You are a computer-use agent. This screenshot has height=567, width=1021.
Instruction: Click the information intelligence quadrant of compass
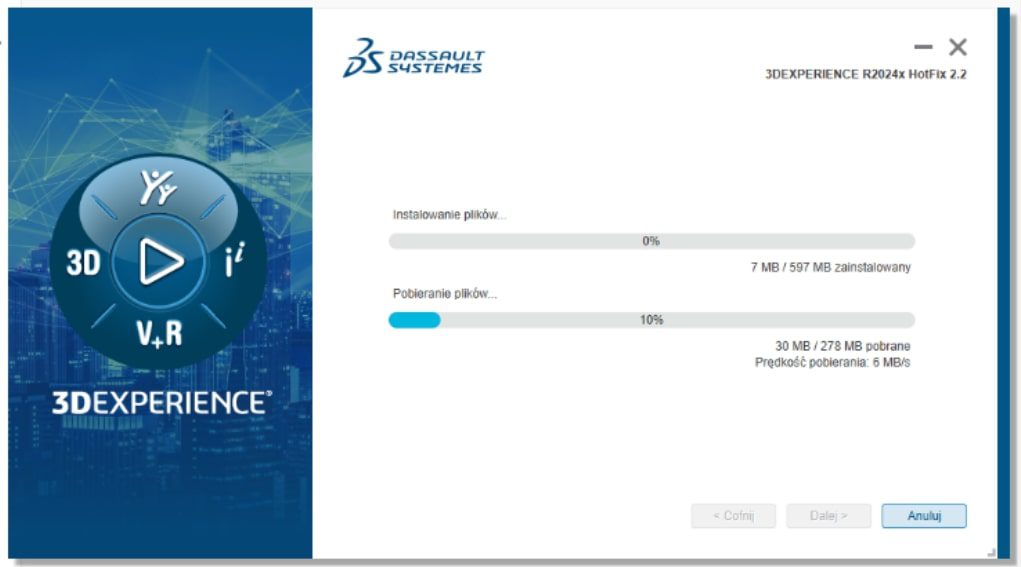click(x=234, y=260)
